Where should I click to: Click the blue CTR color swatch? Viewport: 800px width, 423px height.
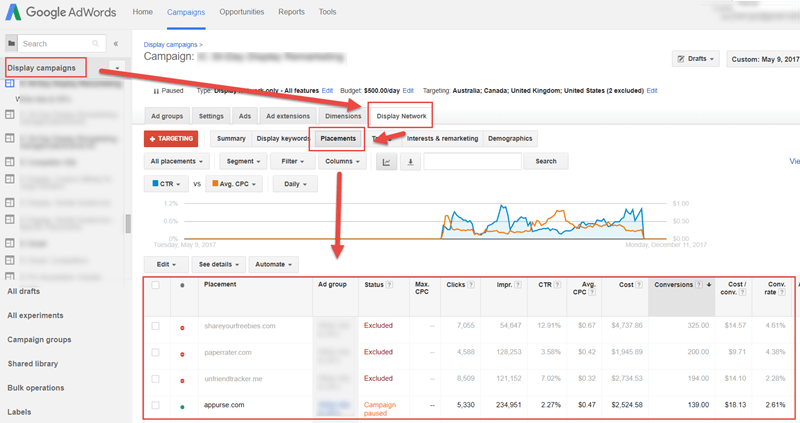click(x=155, y=184)
